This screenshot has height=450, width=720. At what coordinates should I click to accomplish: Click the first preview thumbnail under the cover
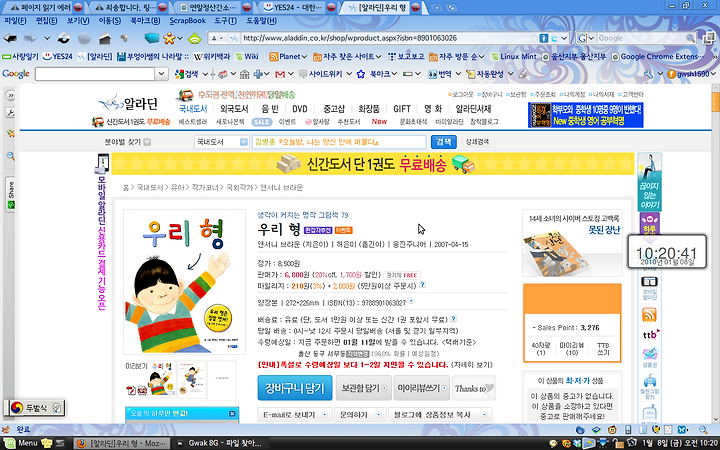161,380
